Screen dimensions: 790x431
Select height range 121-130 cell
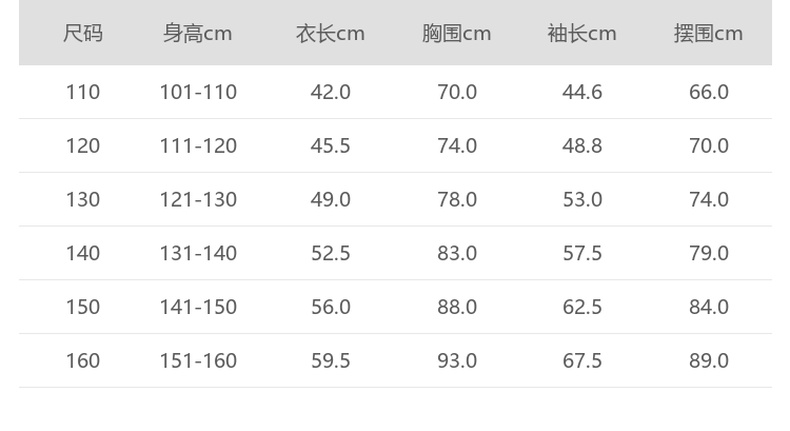tap(198, 200)
